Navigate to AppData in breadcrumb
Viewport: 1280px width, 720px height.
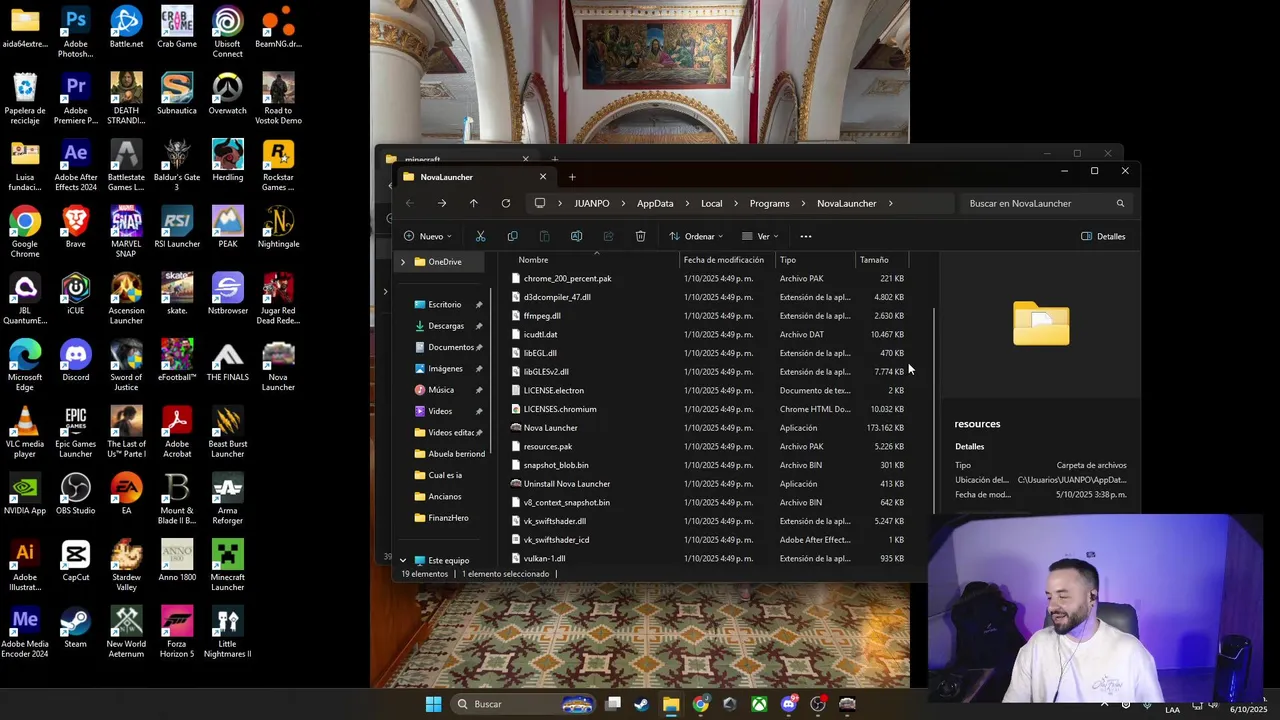pyautogui.click(x=655, y=203)
